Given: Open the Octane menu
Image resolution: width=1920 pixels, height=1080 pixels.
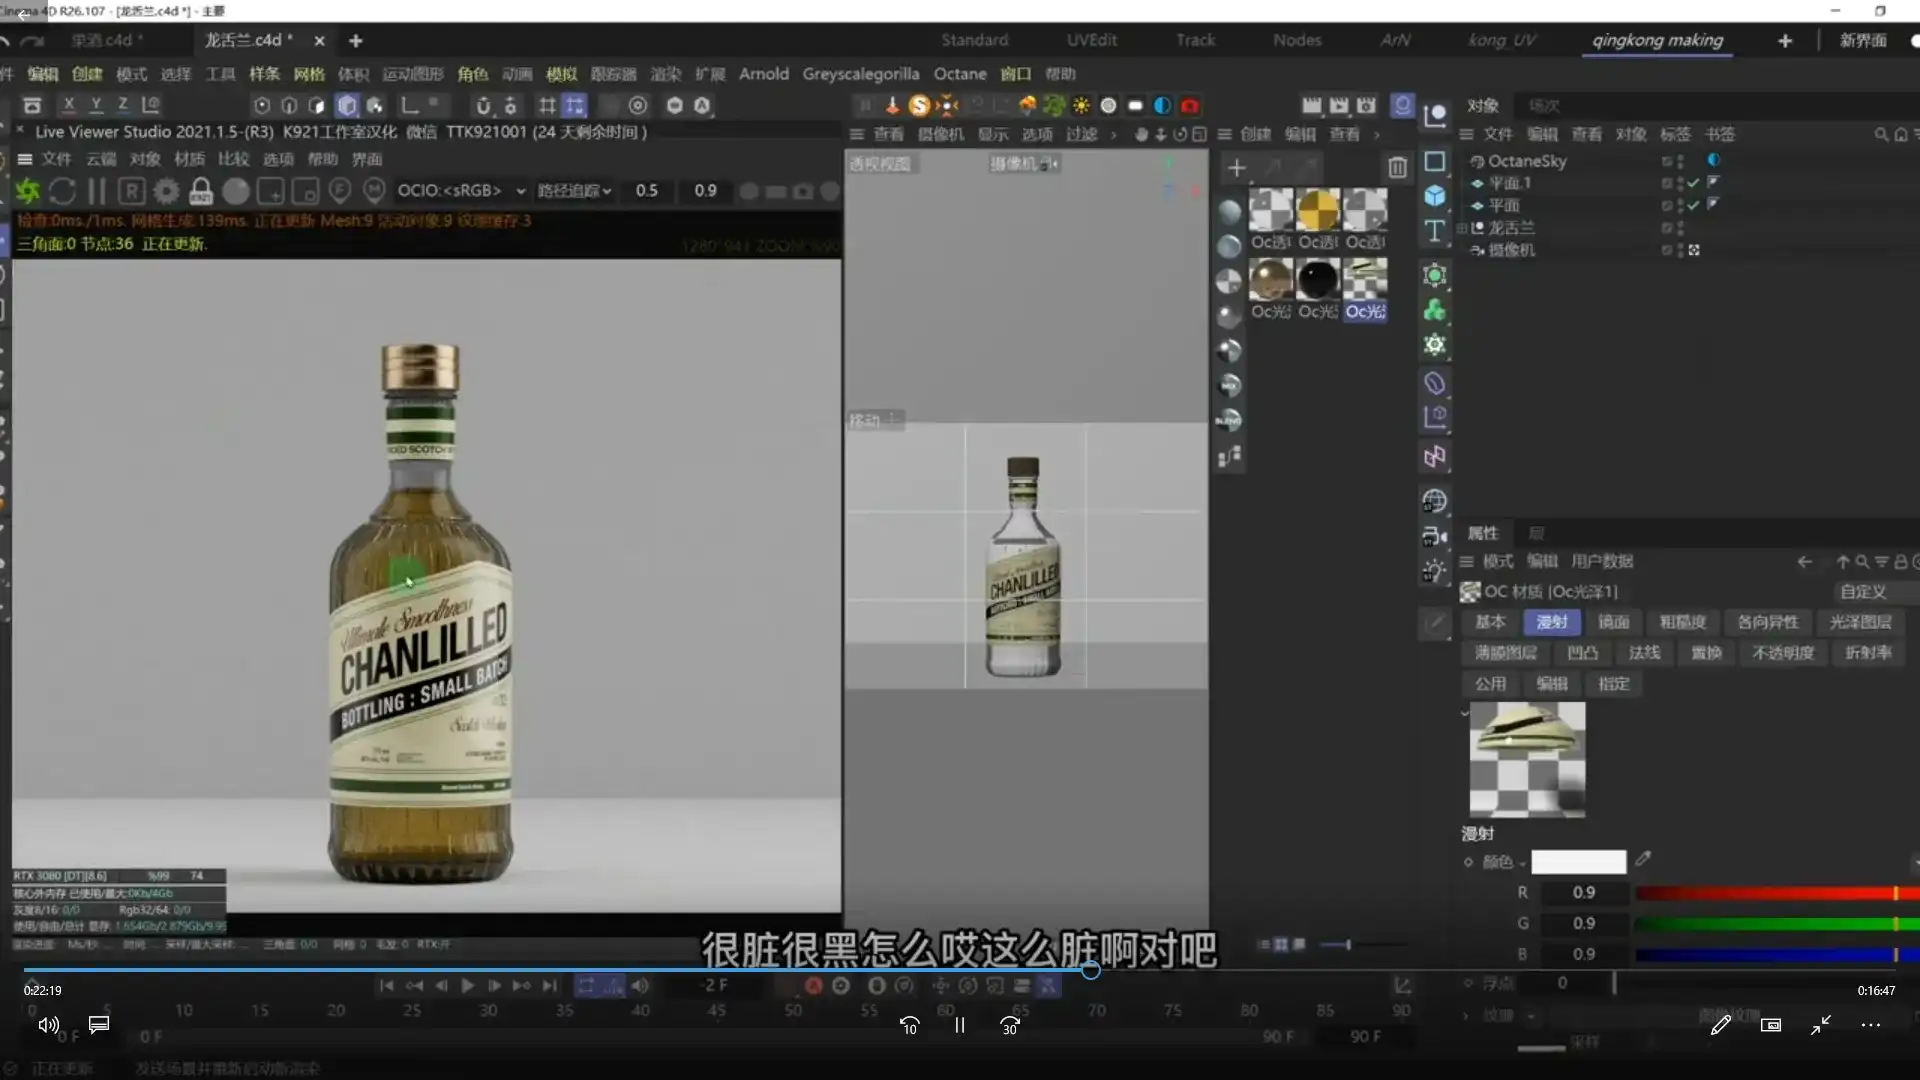Looking at the screenshot, I should 959,74.
